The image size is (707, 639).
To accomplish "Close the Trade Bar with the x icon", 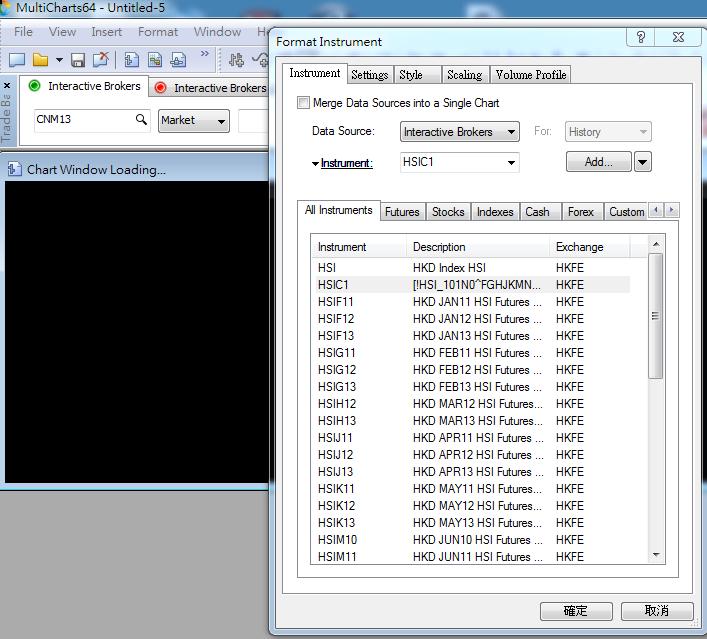I will coord(7,85).
